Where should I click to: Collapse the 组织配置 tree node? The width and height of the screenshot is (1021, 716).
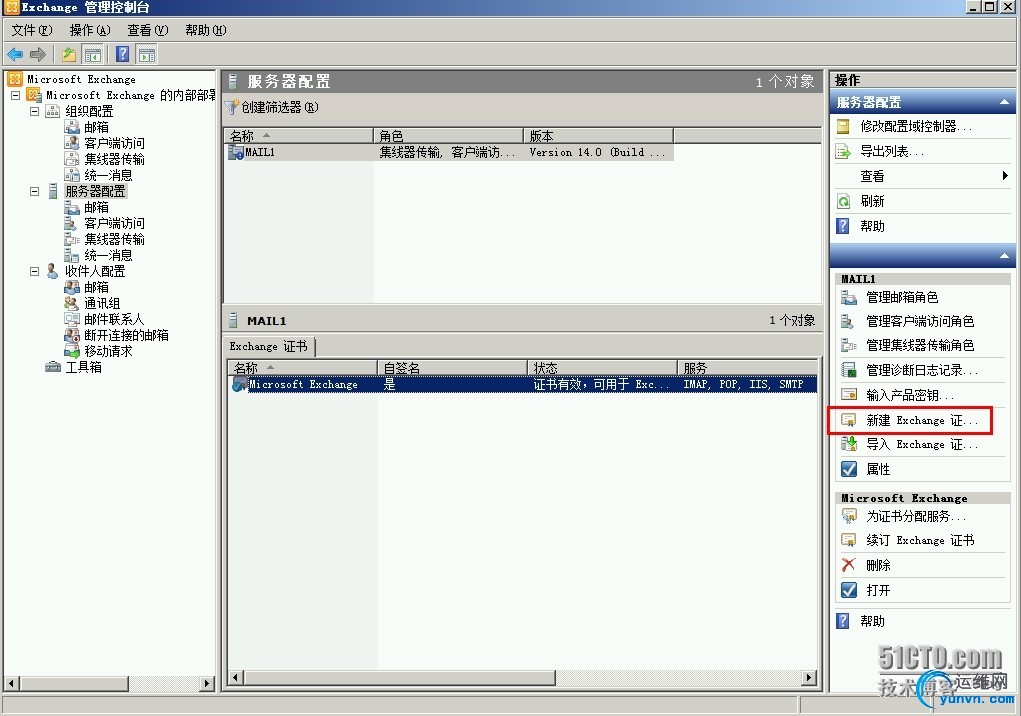point(35,111)
